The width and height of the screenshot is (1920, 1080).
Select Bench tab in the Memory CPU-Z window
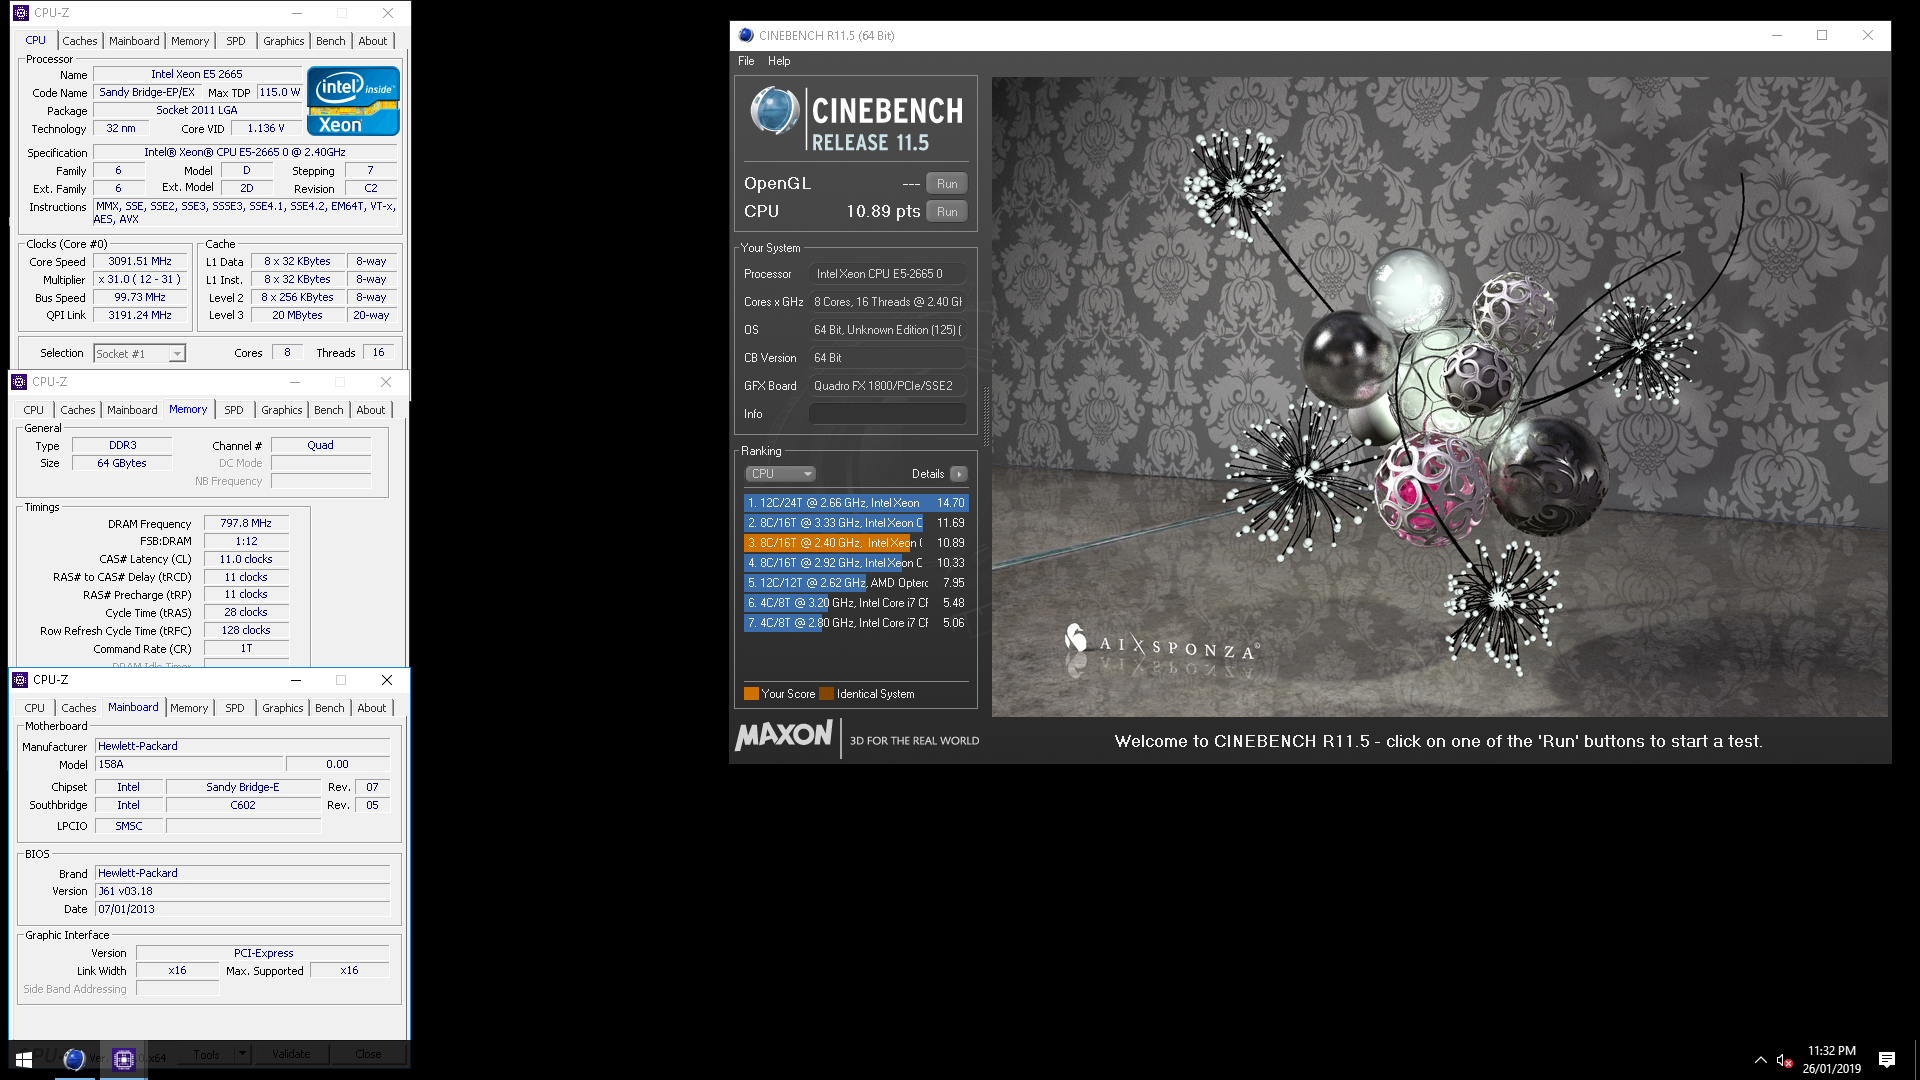(329, 410)
